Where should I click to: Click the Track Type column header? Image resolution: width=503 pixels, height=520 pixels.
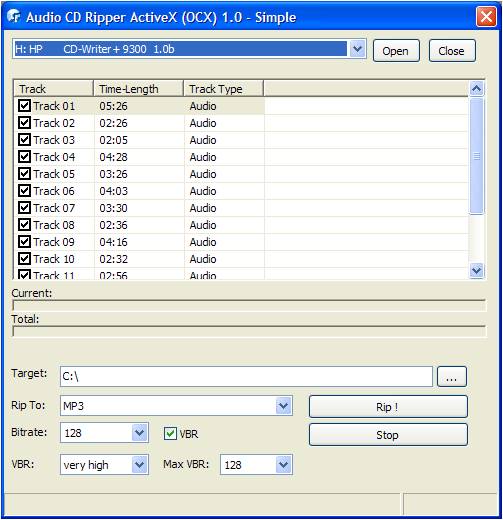click(x=223, y=89)
